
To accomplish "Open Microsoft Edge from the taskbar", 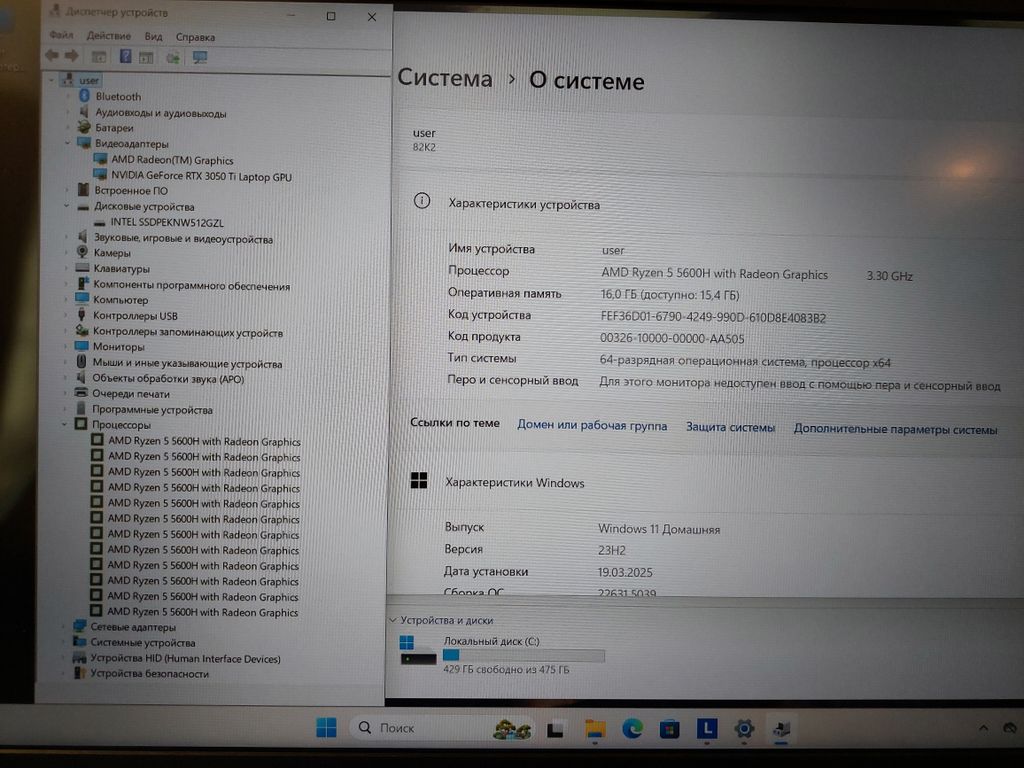I will [x=632, y=729].
